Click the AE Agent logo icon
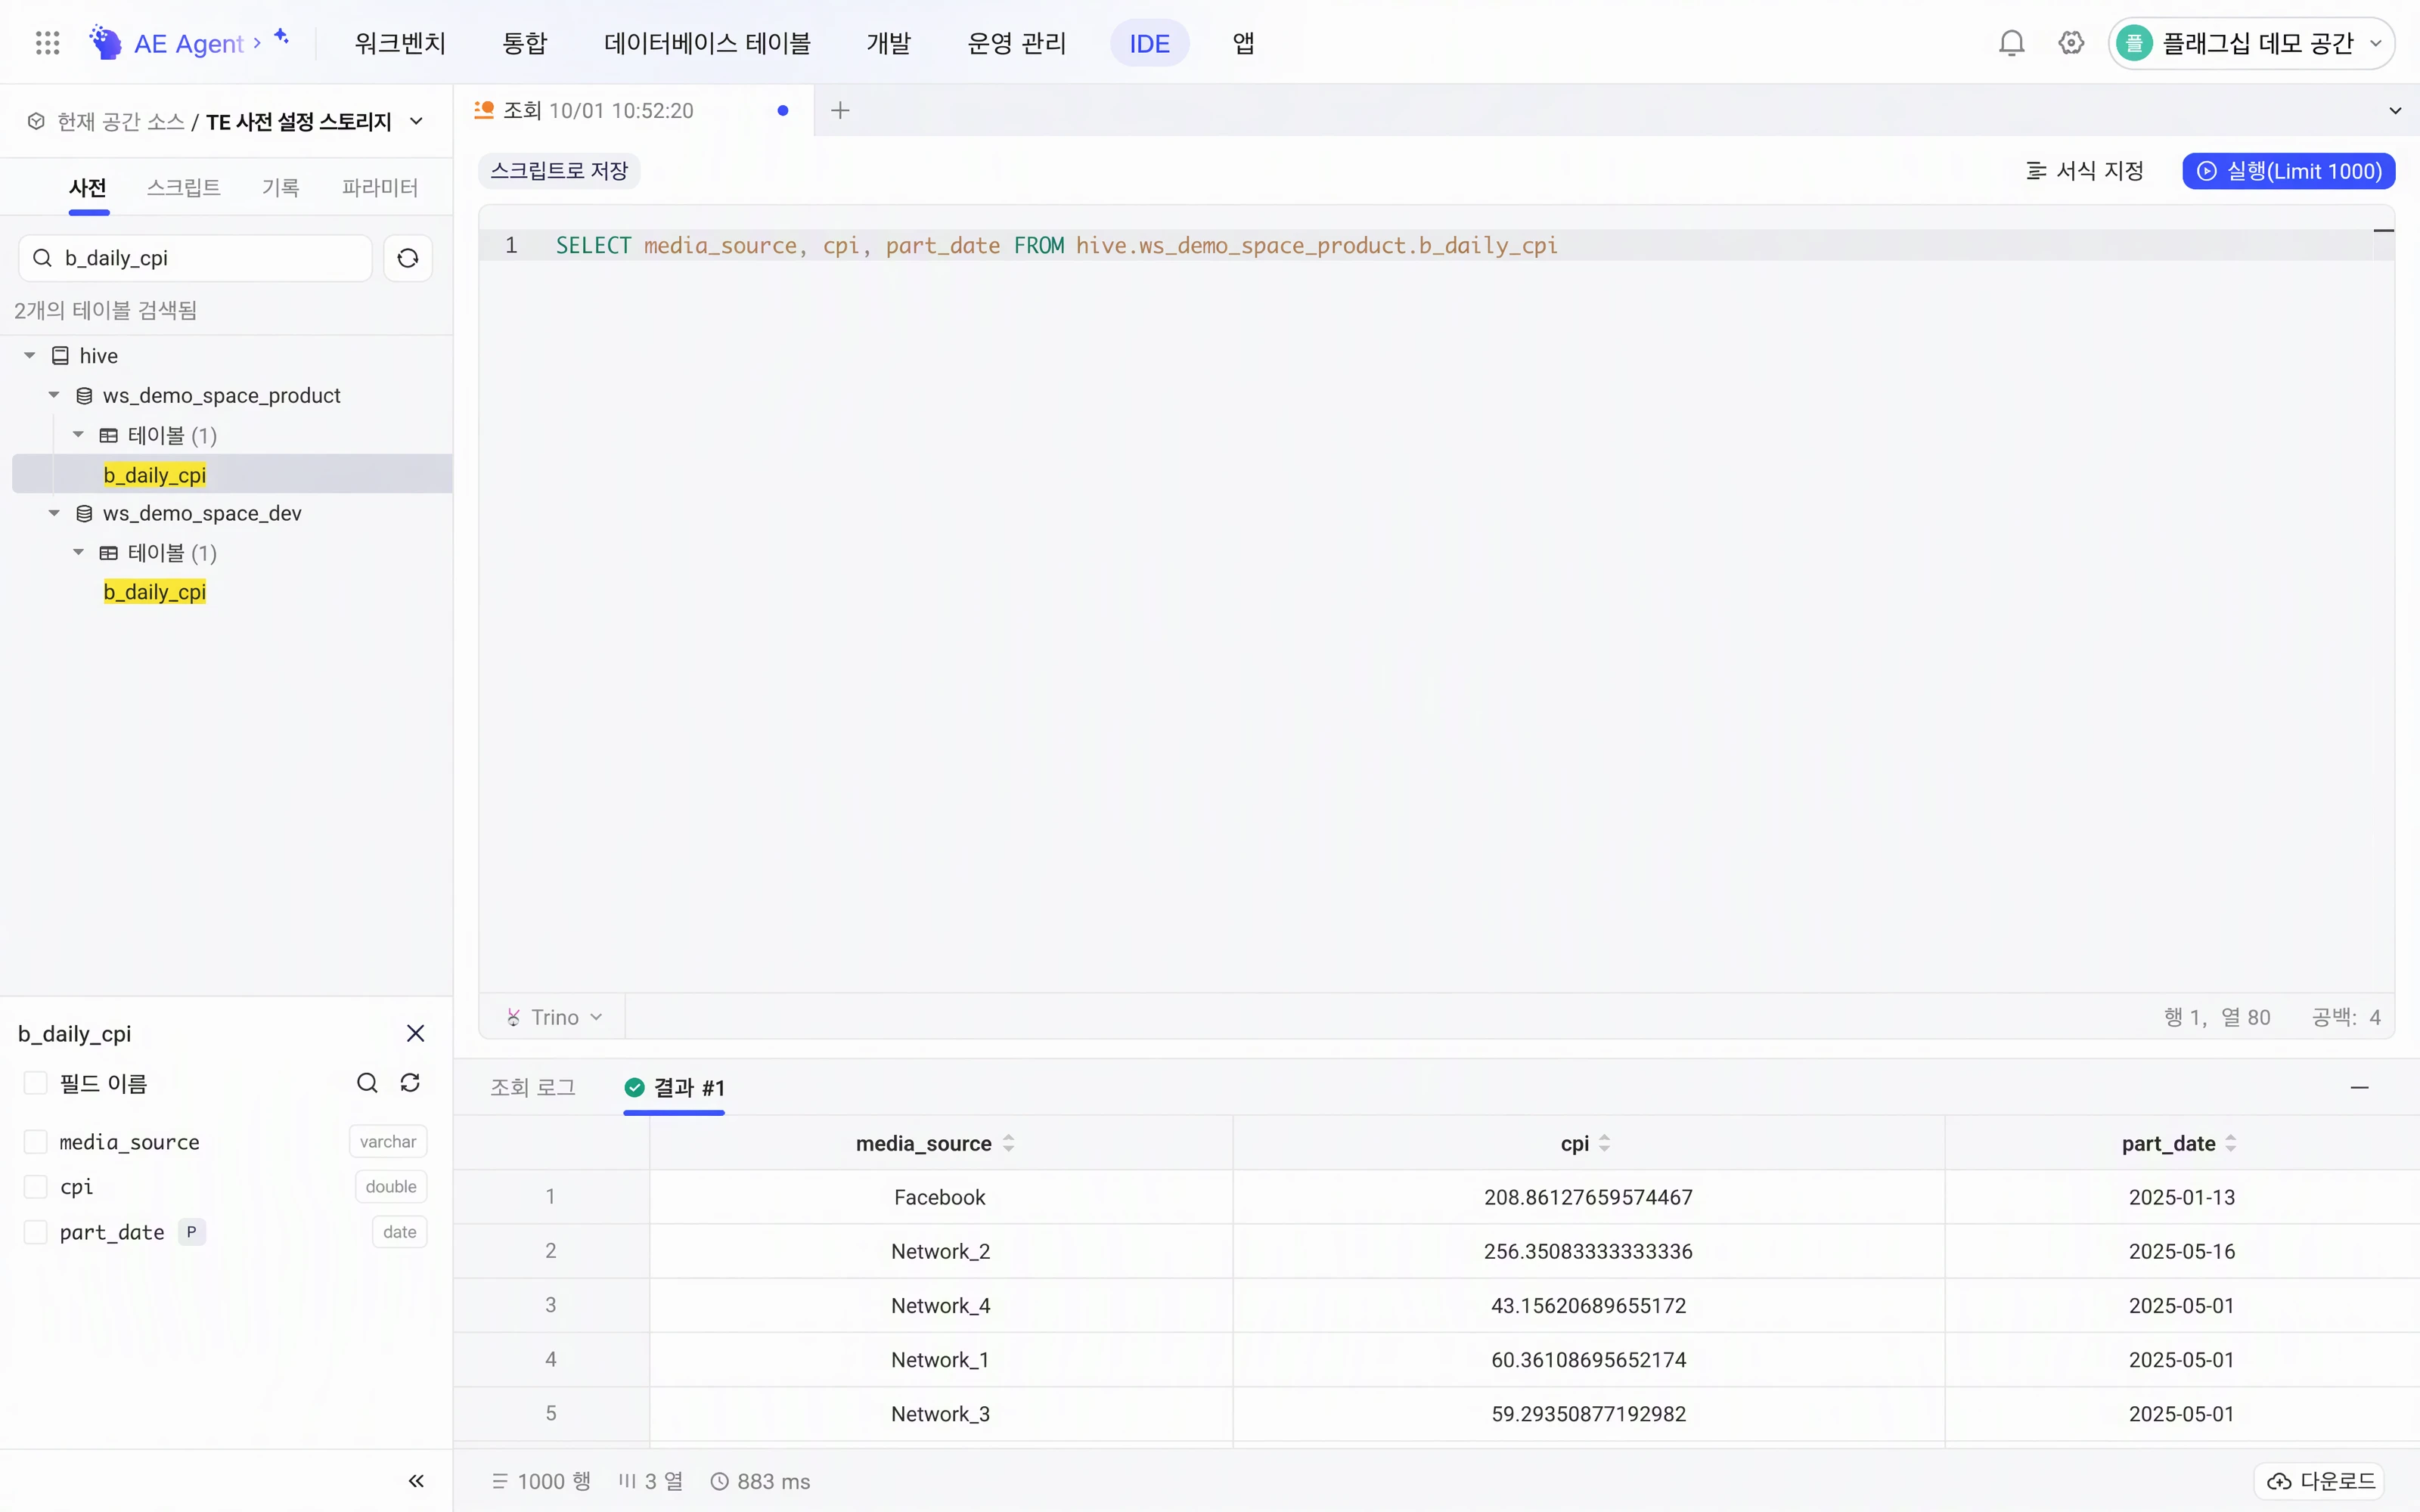The width and height of the screenshot is (2420, 1512). 105,43
